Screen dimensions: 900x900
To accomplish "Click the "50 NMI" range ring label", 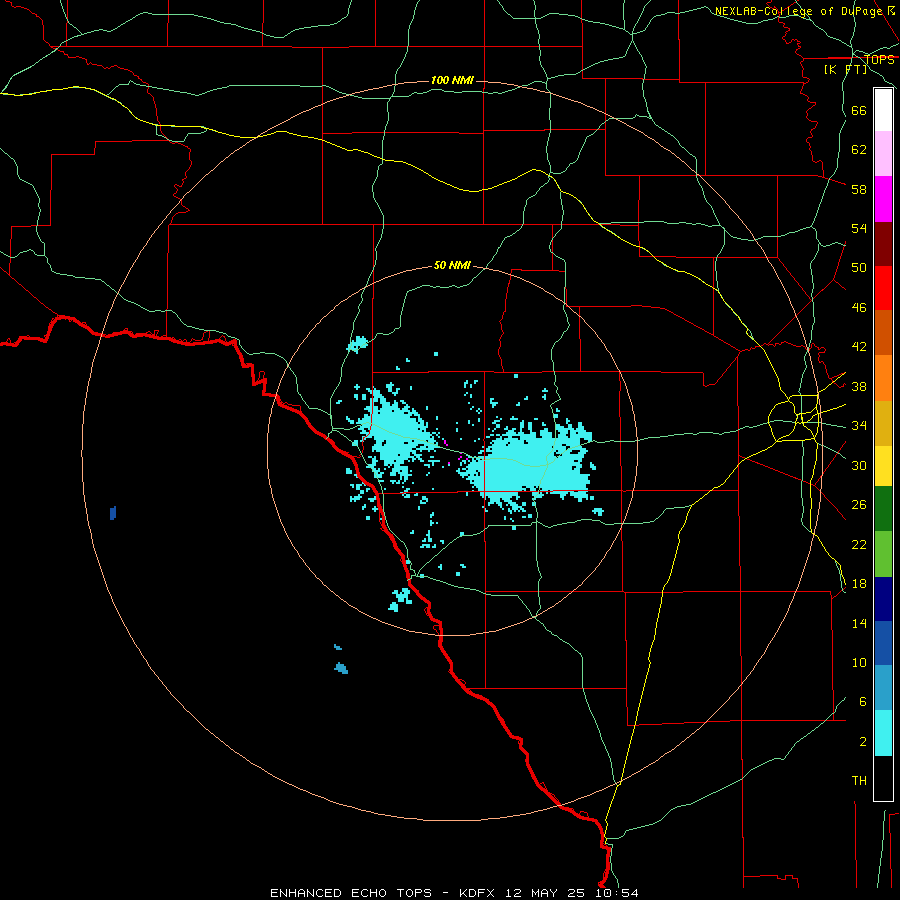I will (x=452, y=265).
